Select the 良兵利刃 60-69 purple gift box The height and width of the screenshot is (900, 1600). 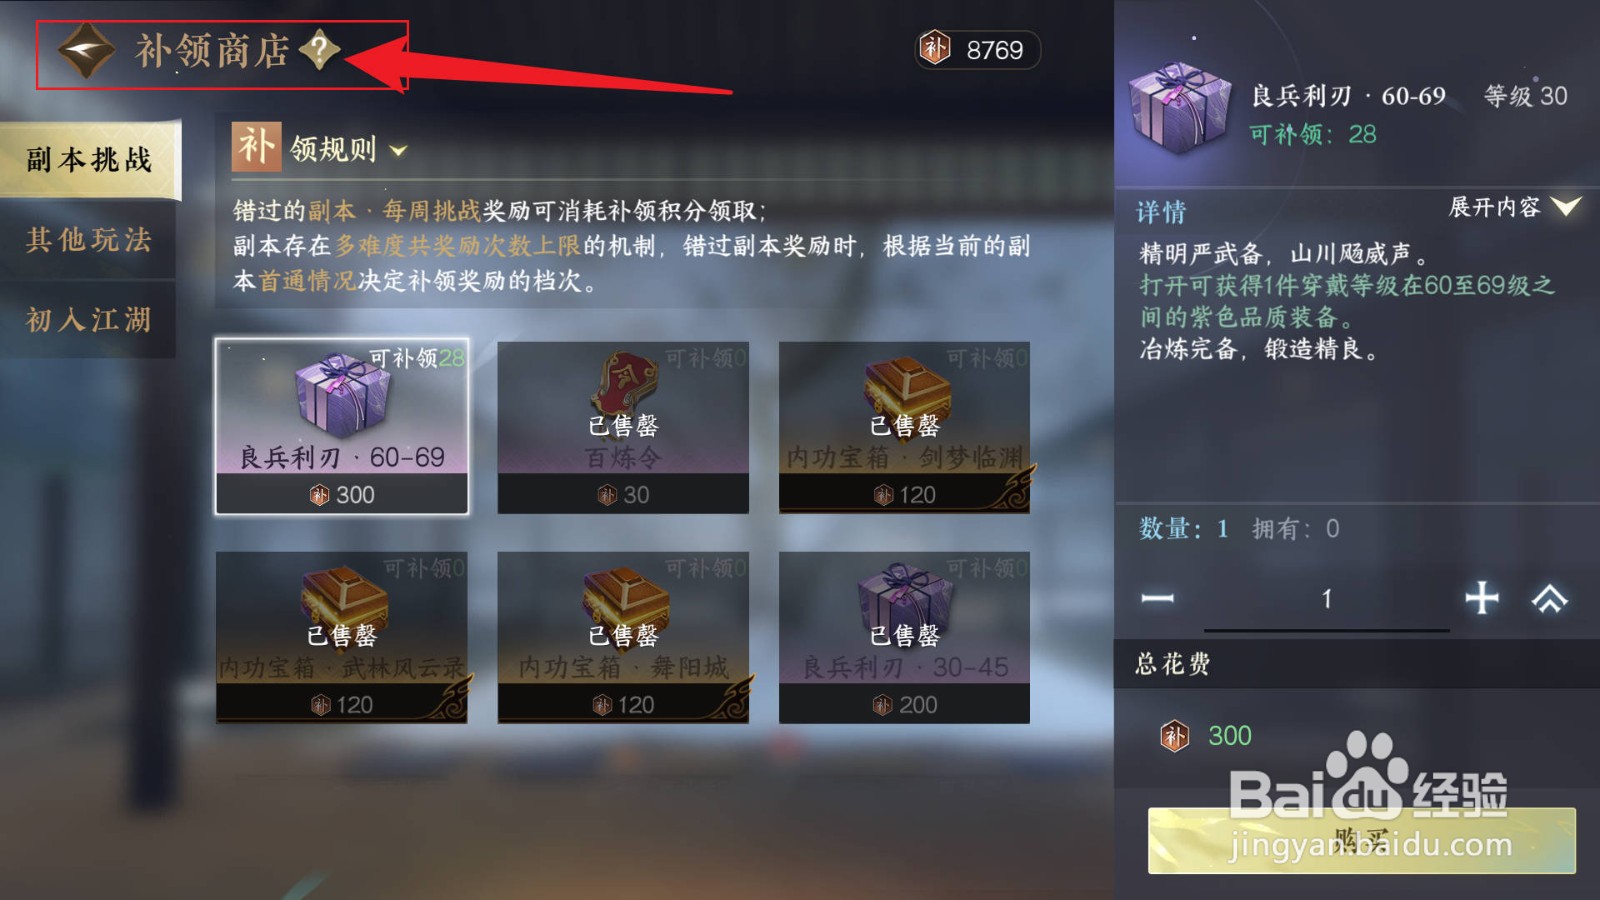(342, 427)
